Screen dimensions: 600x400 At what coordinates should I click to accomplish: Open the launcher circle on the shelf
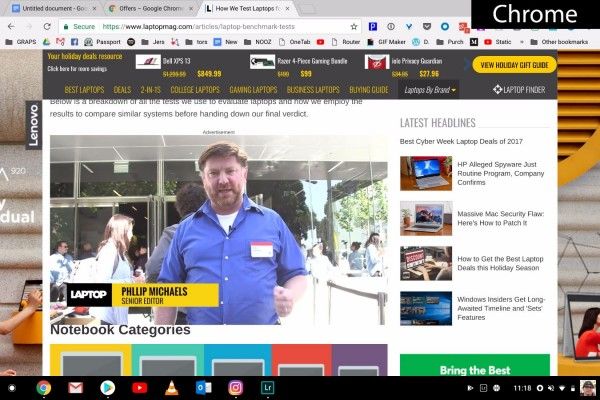coord(12,388)
